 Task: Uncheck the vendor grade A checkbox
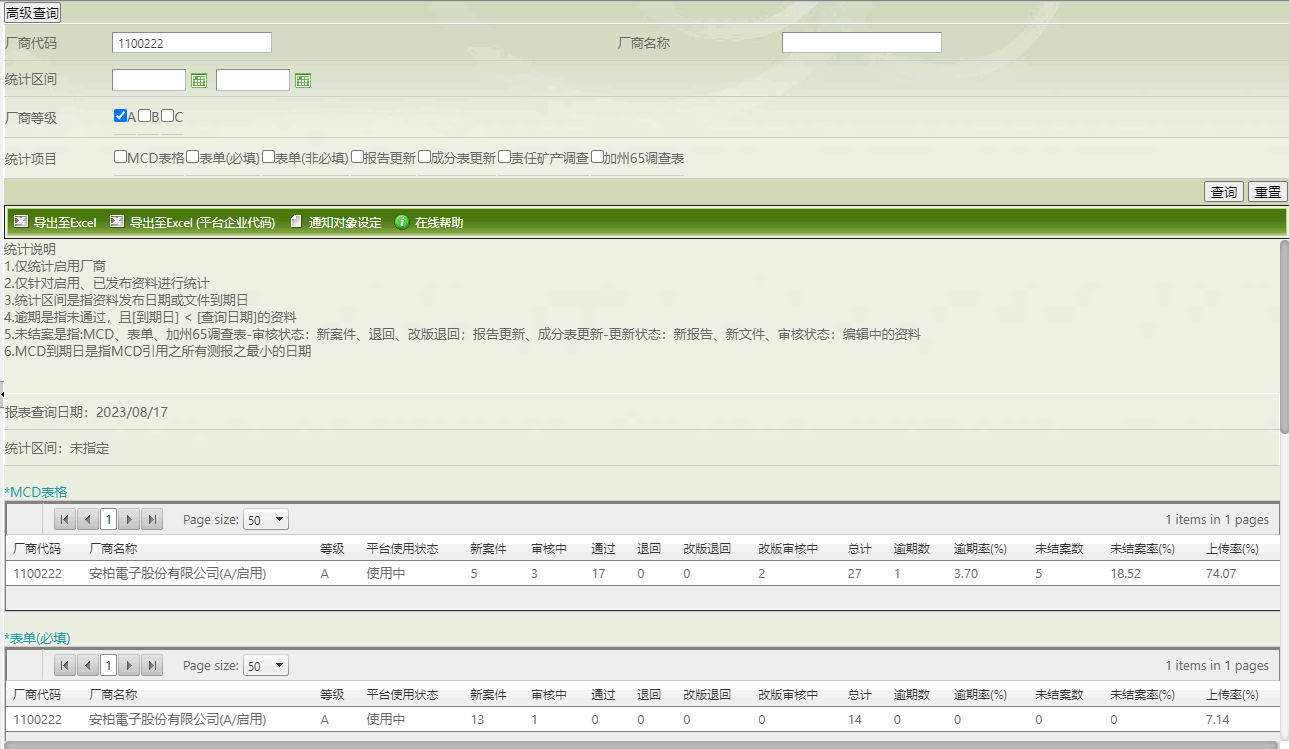120,116
